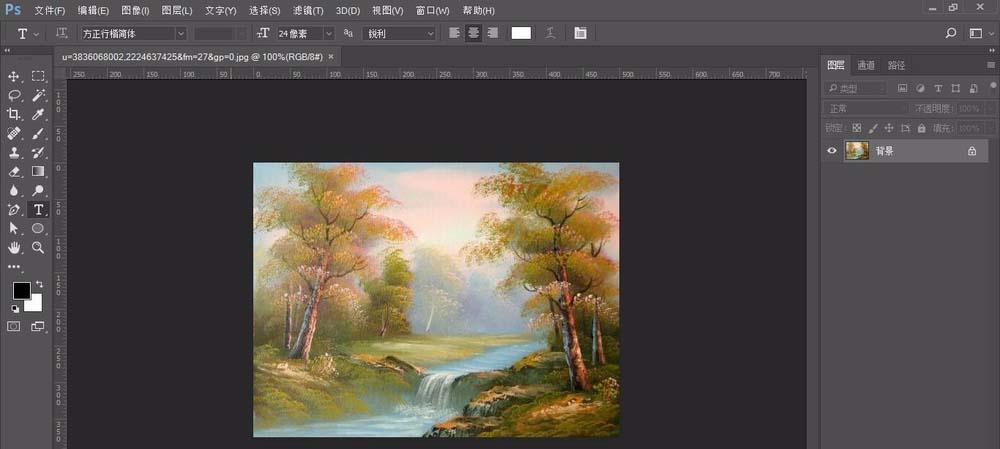
Task: Toggle pixel layer filter in Layers panel
Action: (x=902, y=89)
